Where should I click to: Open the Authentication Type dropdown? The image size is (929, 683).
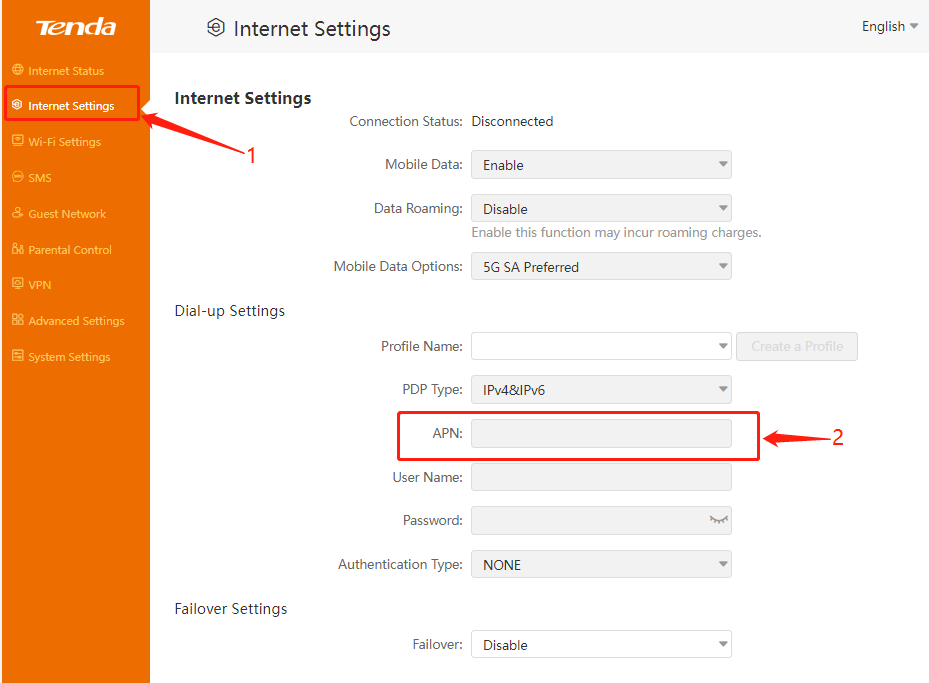tap(601, 565)
